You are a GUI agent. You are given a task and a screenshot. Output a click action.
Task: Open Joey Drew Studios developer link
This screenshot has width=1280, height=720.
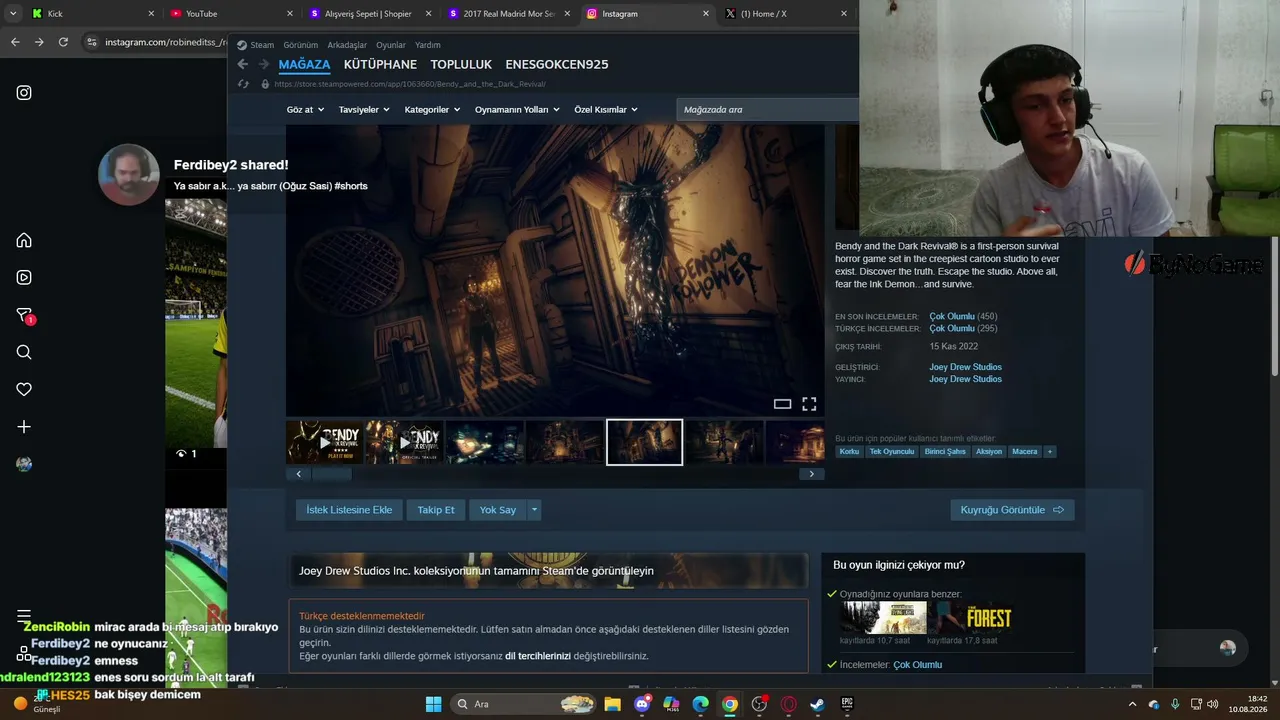[x=965, y=367]
